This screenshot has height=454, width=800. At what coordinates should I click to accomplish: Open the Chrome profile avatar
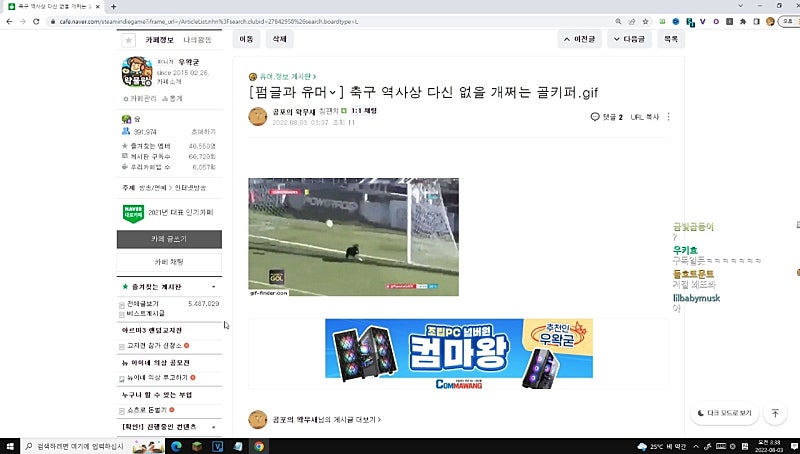770,21
